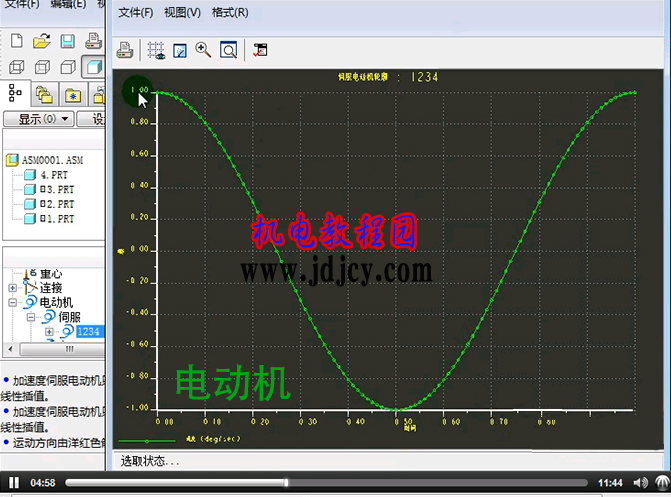
Task: Pause the video playback
Action: pos(14,483)
